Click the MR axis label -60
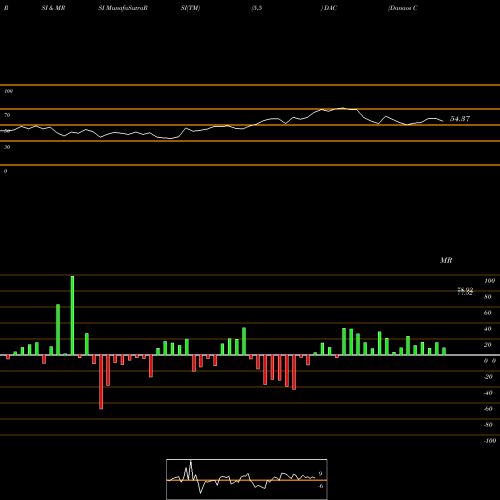 click(x=488, y=409)
